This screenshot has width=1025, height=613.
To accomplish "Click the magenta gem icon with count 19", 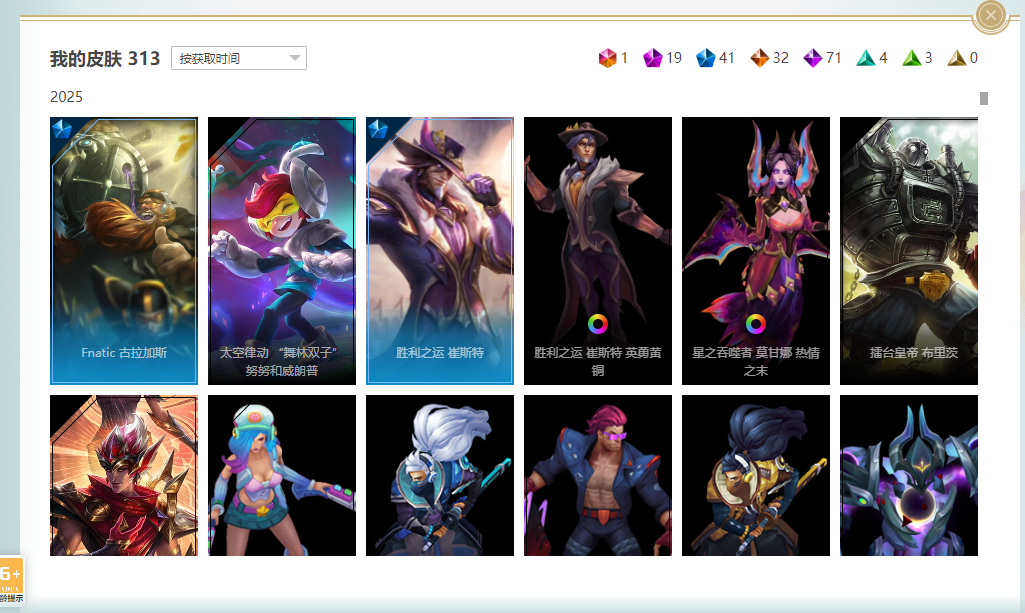I will 652,58.
